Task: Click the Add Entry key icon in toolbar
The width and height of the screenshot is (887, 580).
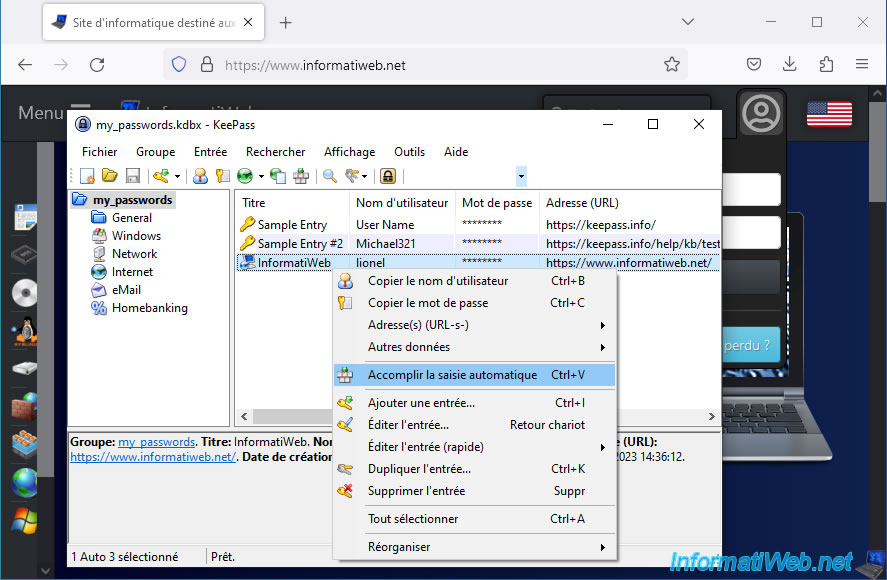Action: [x=161, y=176]
